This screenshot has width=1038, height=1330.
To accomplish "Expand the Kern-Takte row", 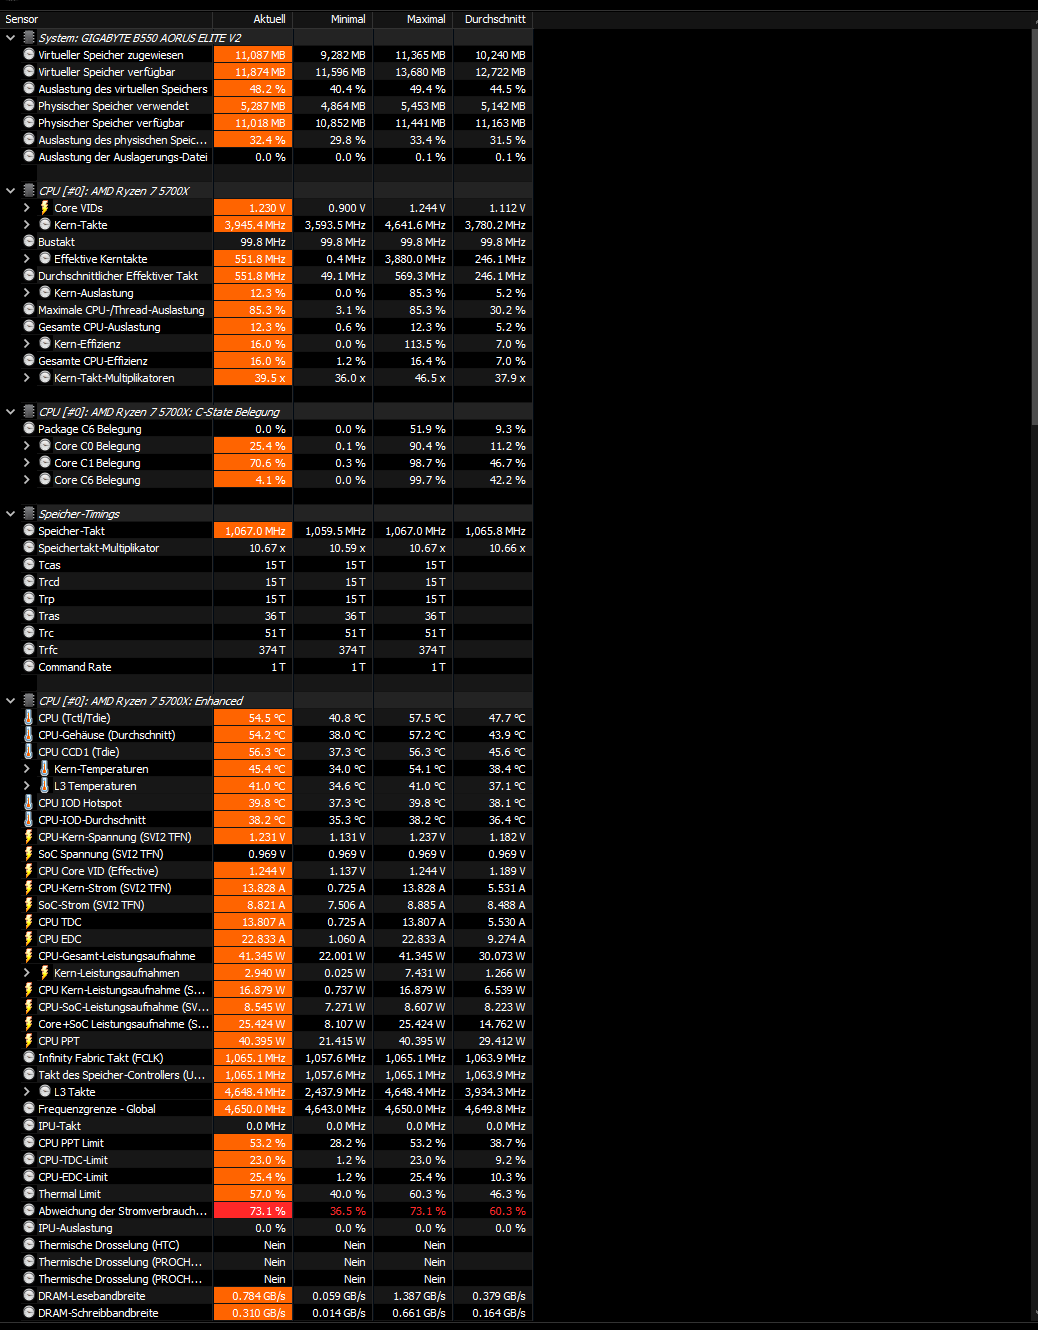I will point(27,225).
